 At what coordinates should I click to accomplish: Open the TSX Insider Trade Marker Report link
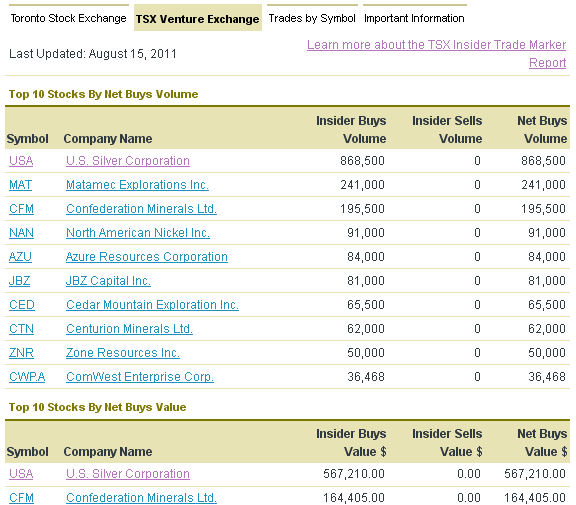click(x=436, y=54)
